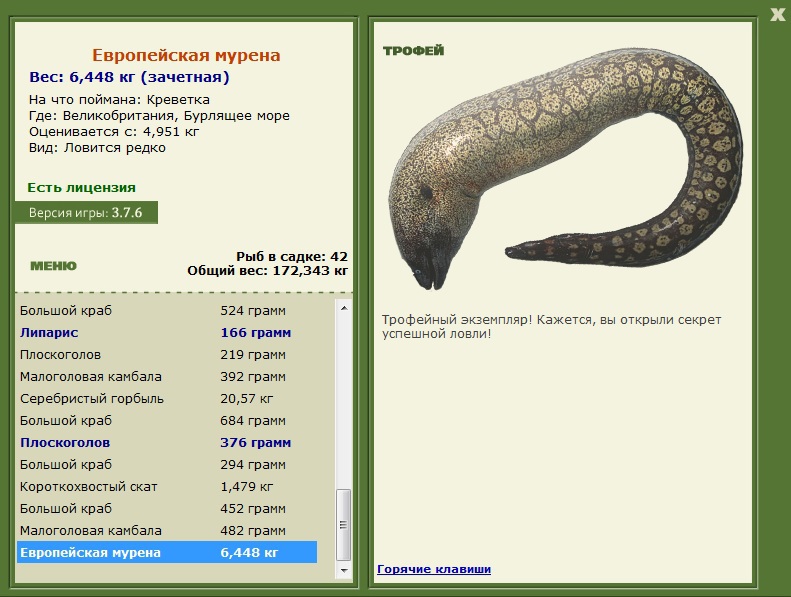Select Большой краб 294 грамм row
Screen dimensions: 791x597
pos(167,464)
